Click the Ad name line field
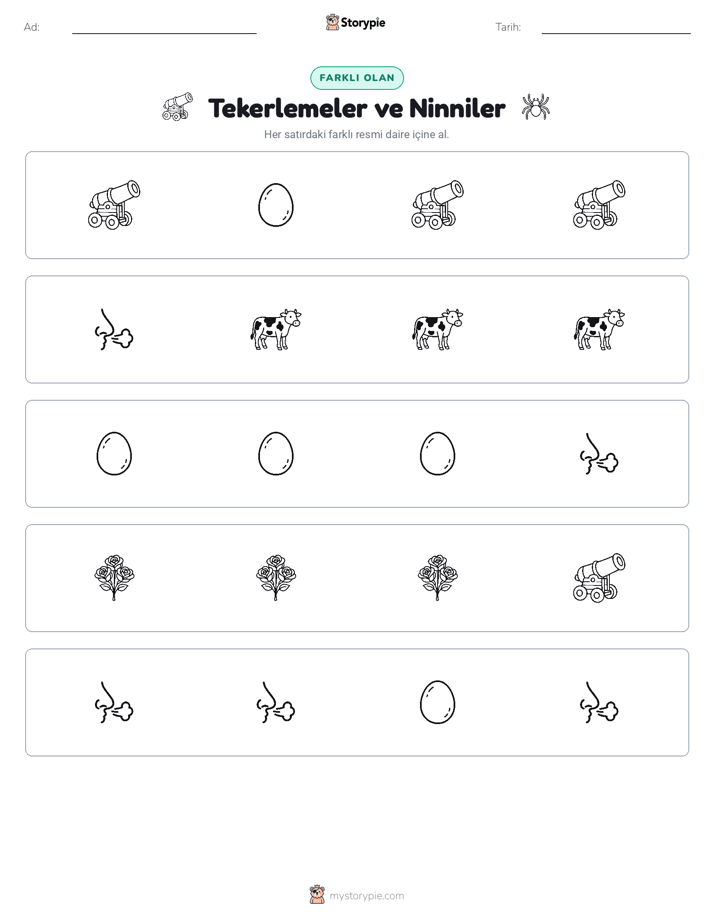This screenshot has width=714, height=924. [x=164, y=27]
